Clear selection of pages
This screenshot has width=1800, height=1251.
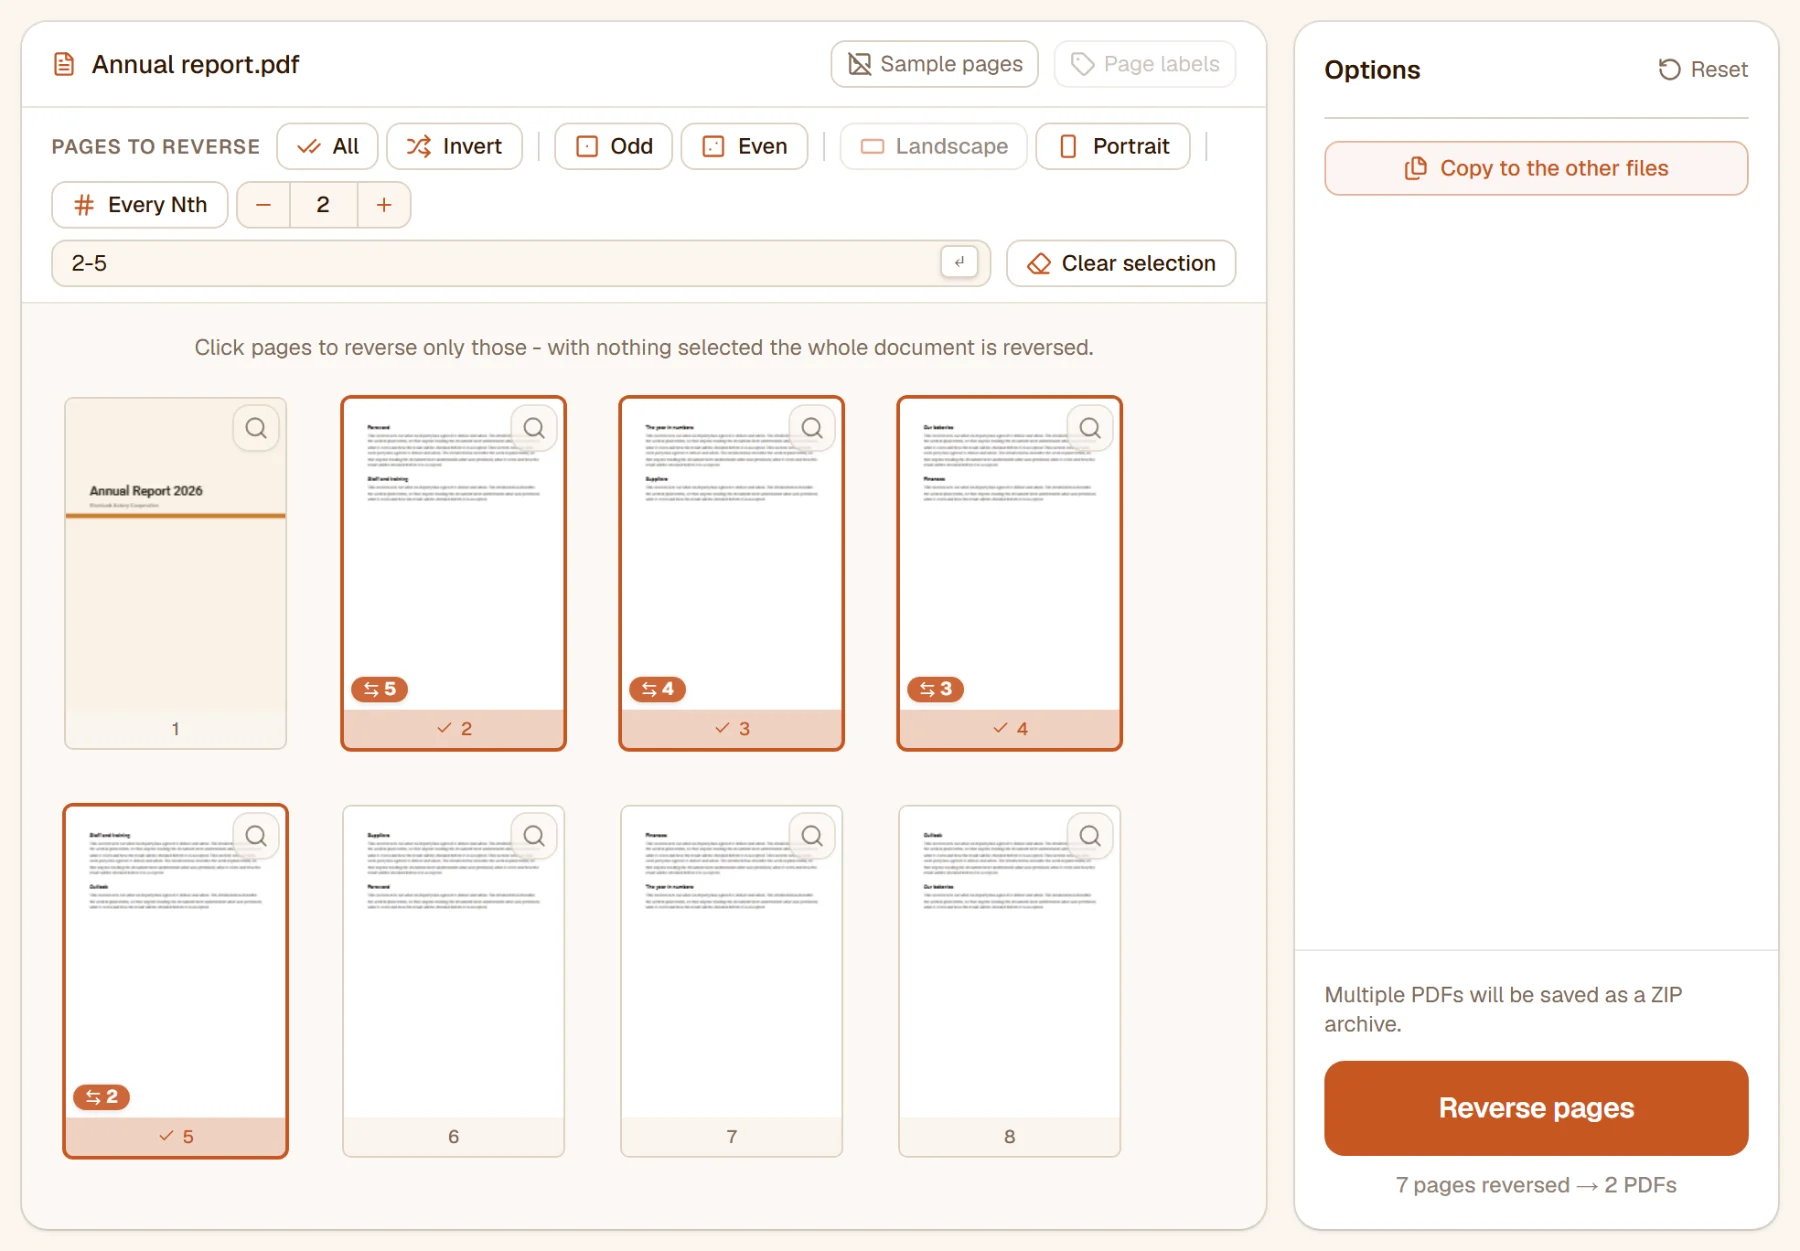click(1121, 263)
